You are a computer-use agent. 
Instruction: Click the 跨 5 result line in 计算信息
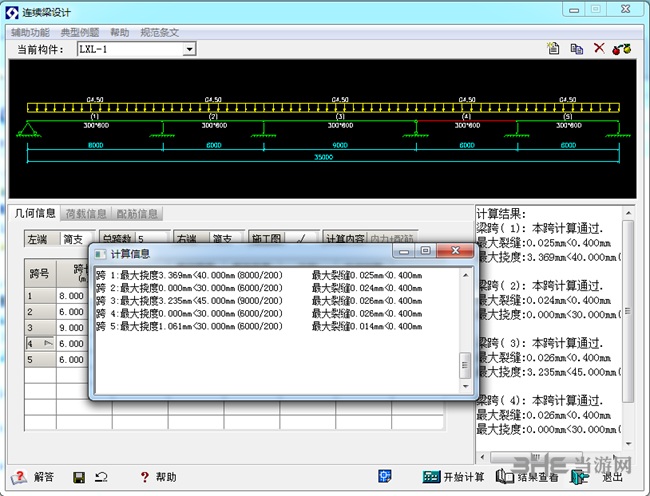(259, 327)
